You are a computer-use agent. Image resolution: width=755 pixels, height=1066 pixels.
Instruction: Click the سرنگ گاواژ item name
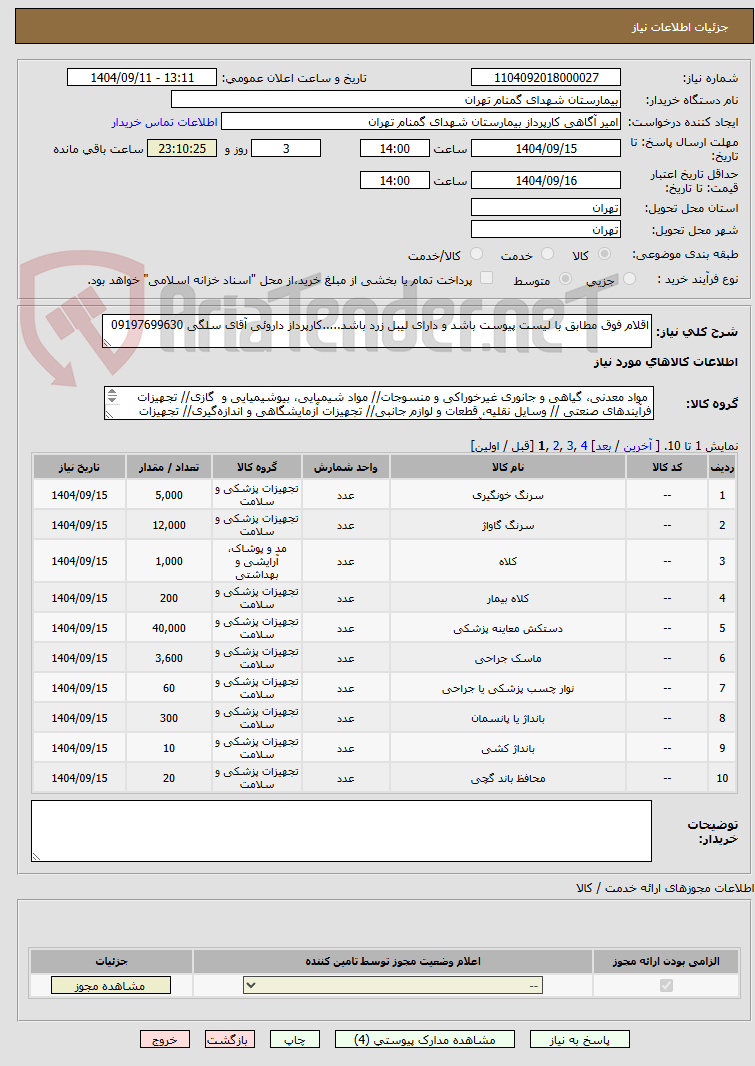point(508,526)
